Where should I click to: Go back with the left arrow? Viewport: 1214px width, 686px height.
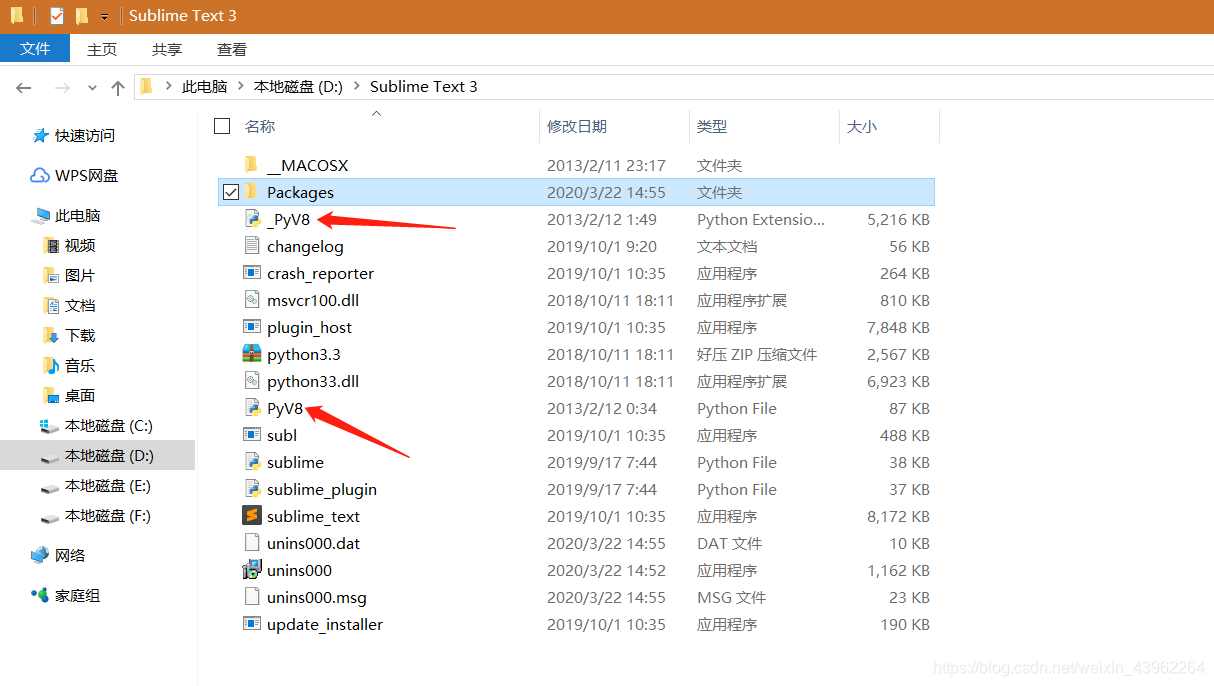point(24,88)
